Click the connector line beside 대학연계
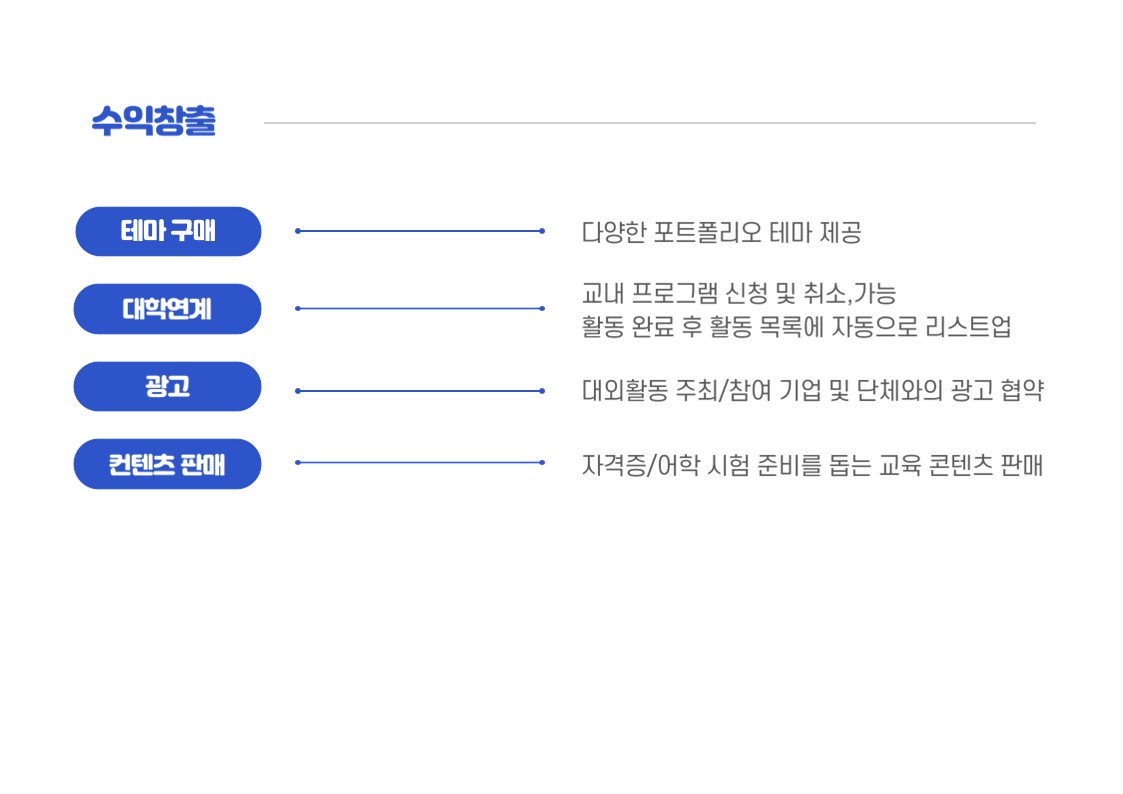This screenshot has height=794, width=1123. [420, 309]
